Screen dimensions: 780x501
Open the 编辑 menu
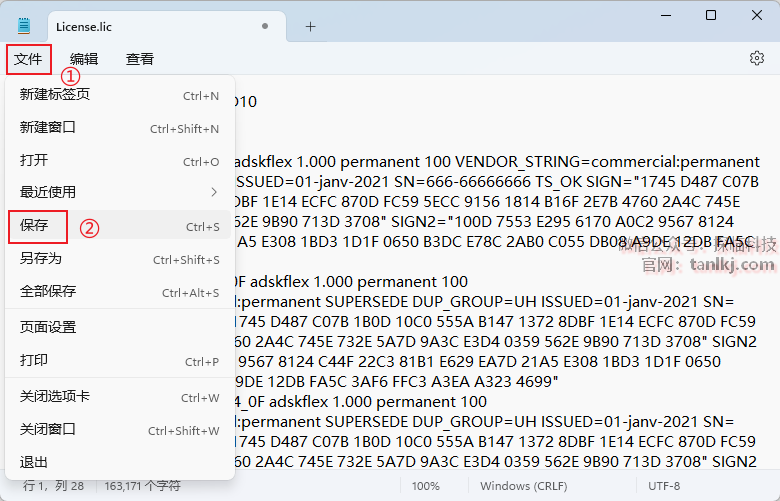tap(84, 59)
